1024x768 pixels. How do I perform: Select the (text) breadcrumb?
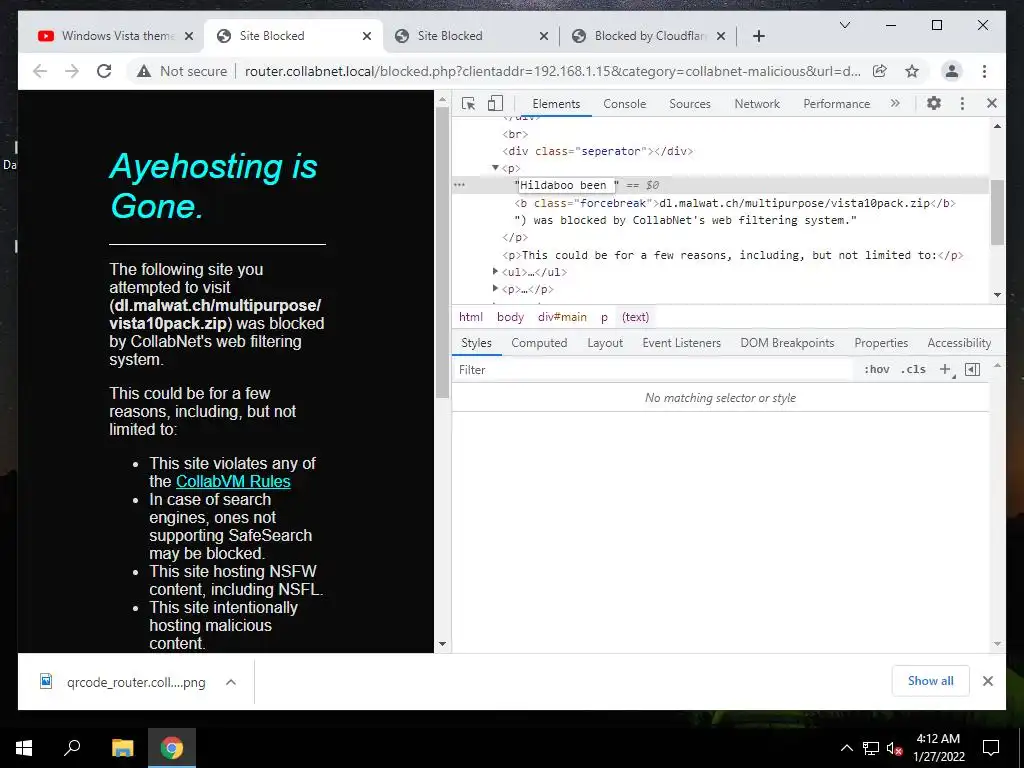click(635, 317)
